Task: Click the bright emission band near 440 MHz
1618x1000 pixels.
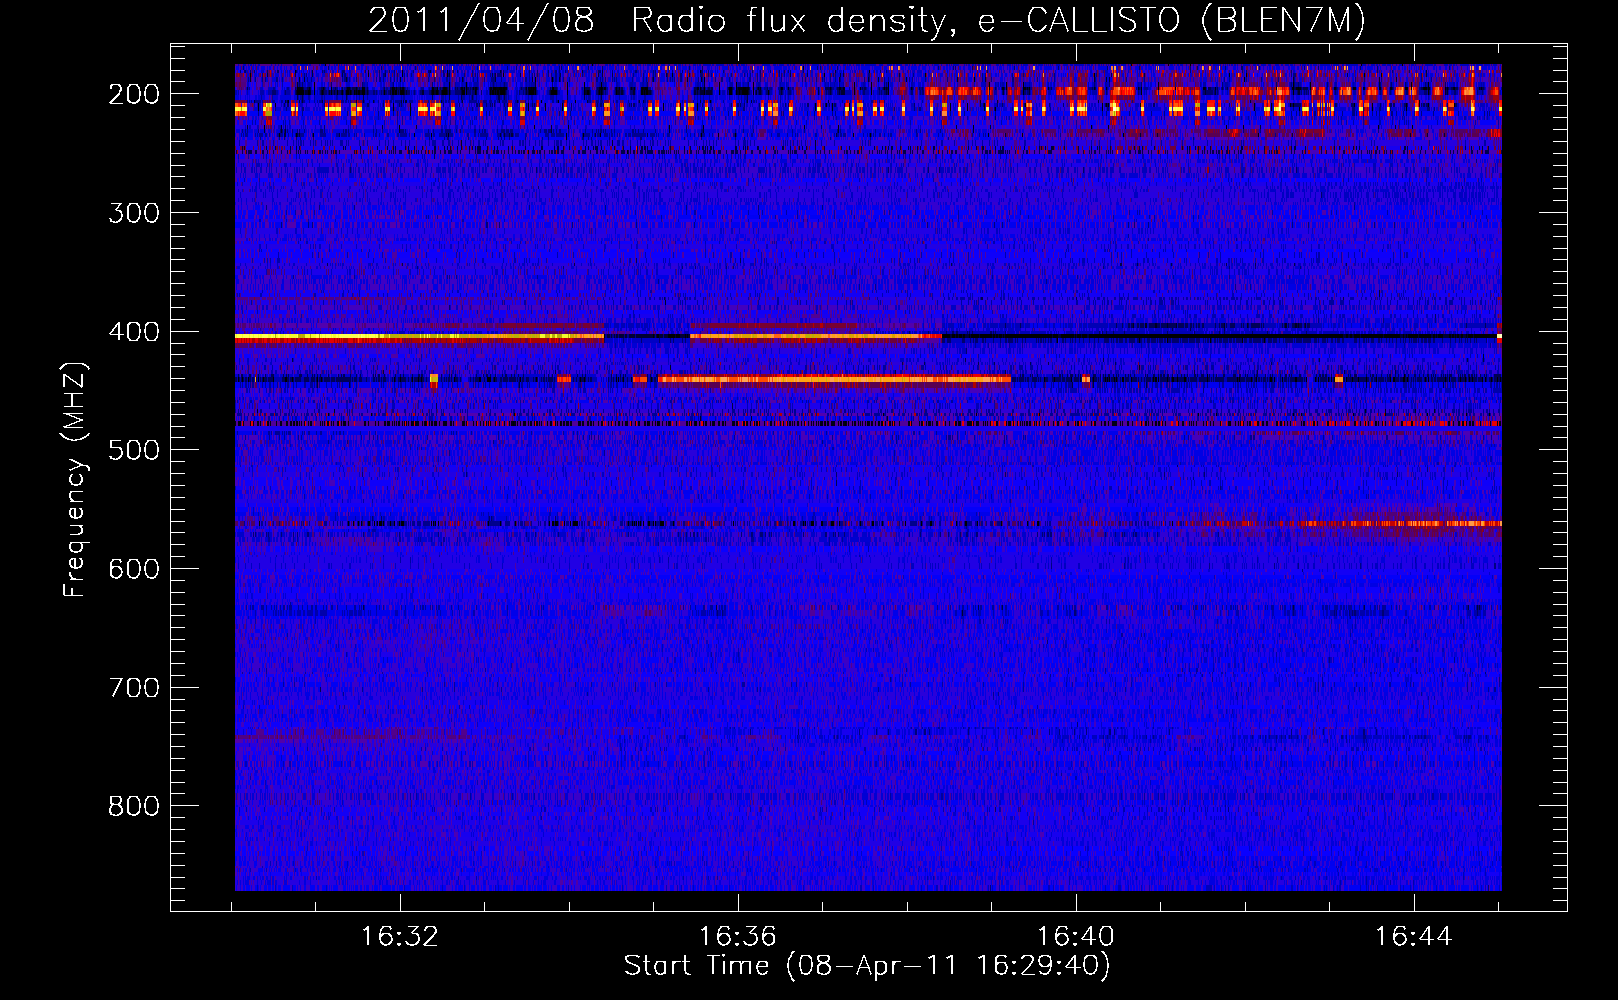Action: (834, 379)
